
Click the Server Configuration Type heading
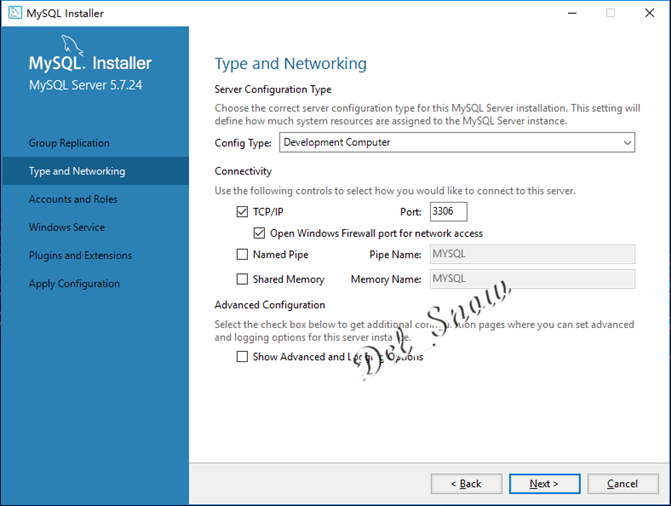273,89
